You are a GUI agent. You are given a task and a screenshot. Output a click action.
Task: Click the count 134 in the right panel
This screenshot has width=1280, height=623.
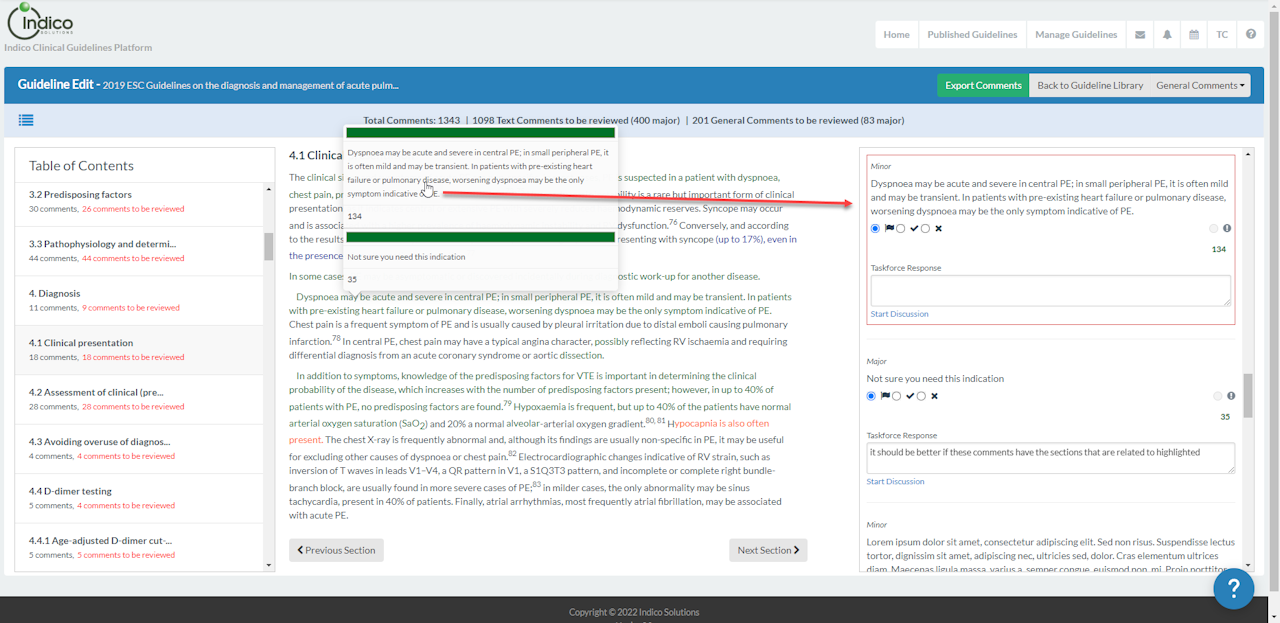tap(1219, 249)
